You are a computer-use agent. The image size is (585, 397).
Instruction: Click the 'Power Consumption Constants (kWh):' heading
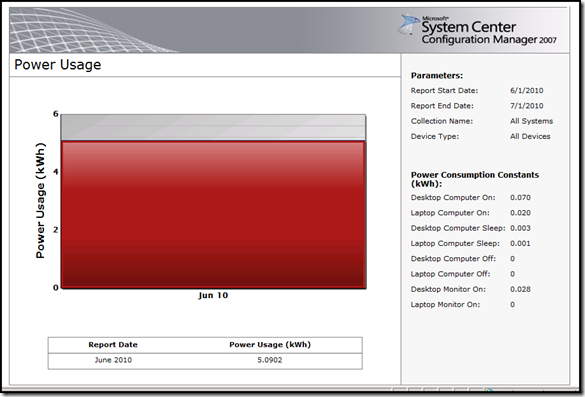pos(475,179)
